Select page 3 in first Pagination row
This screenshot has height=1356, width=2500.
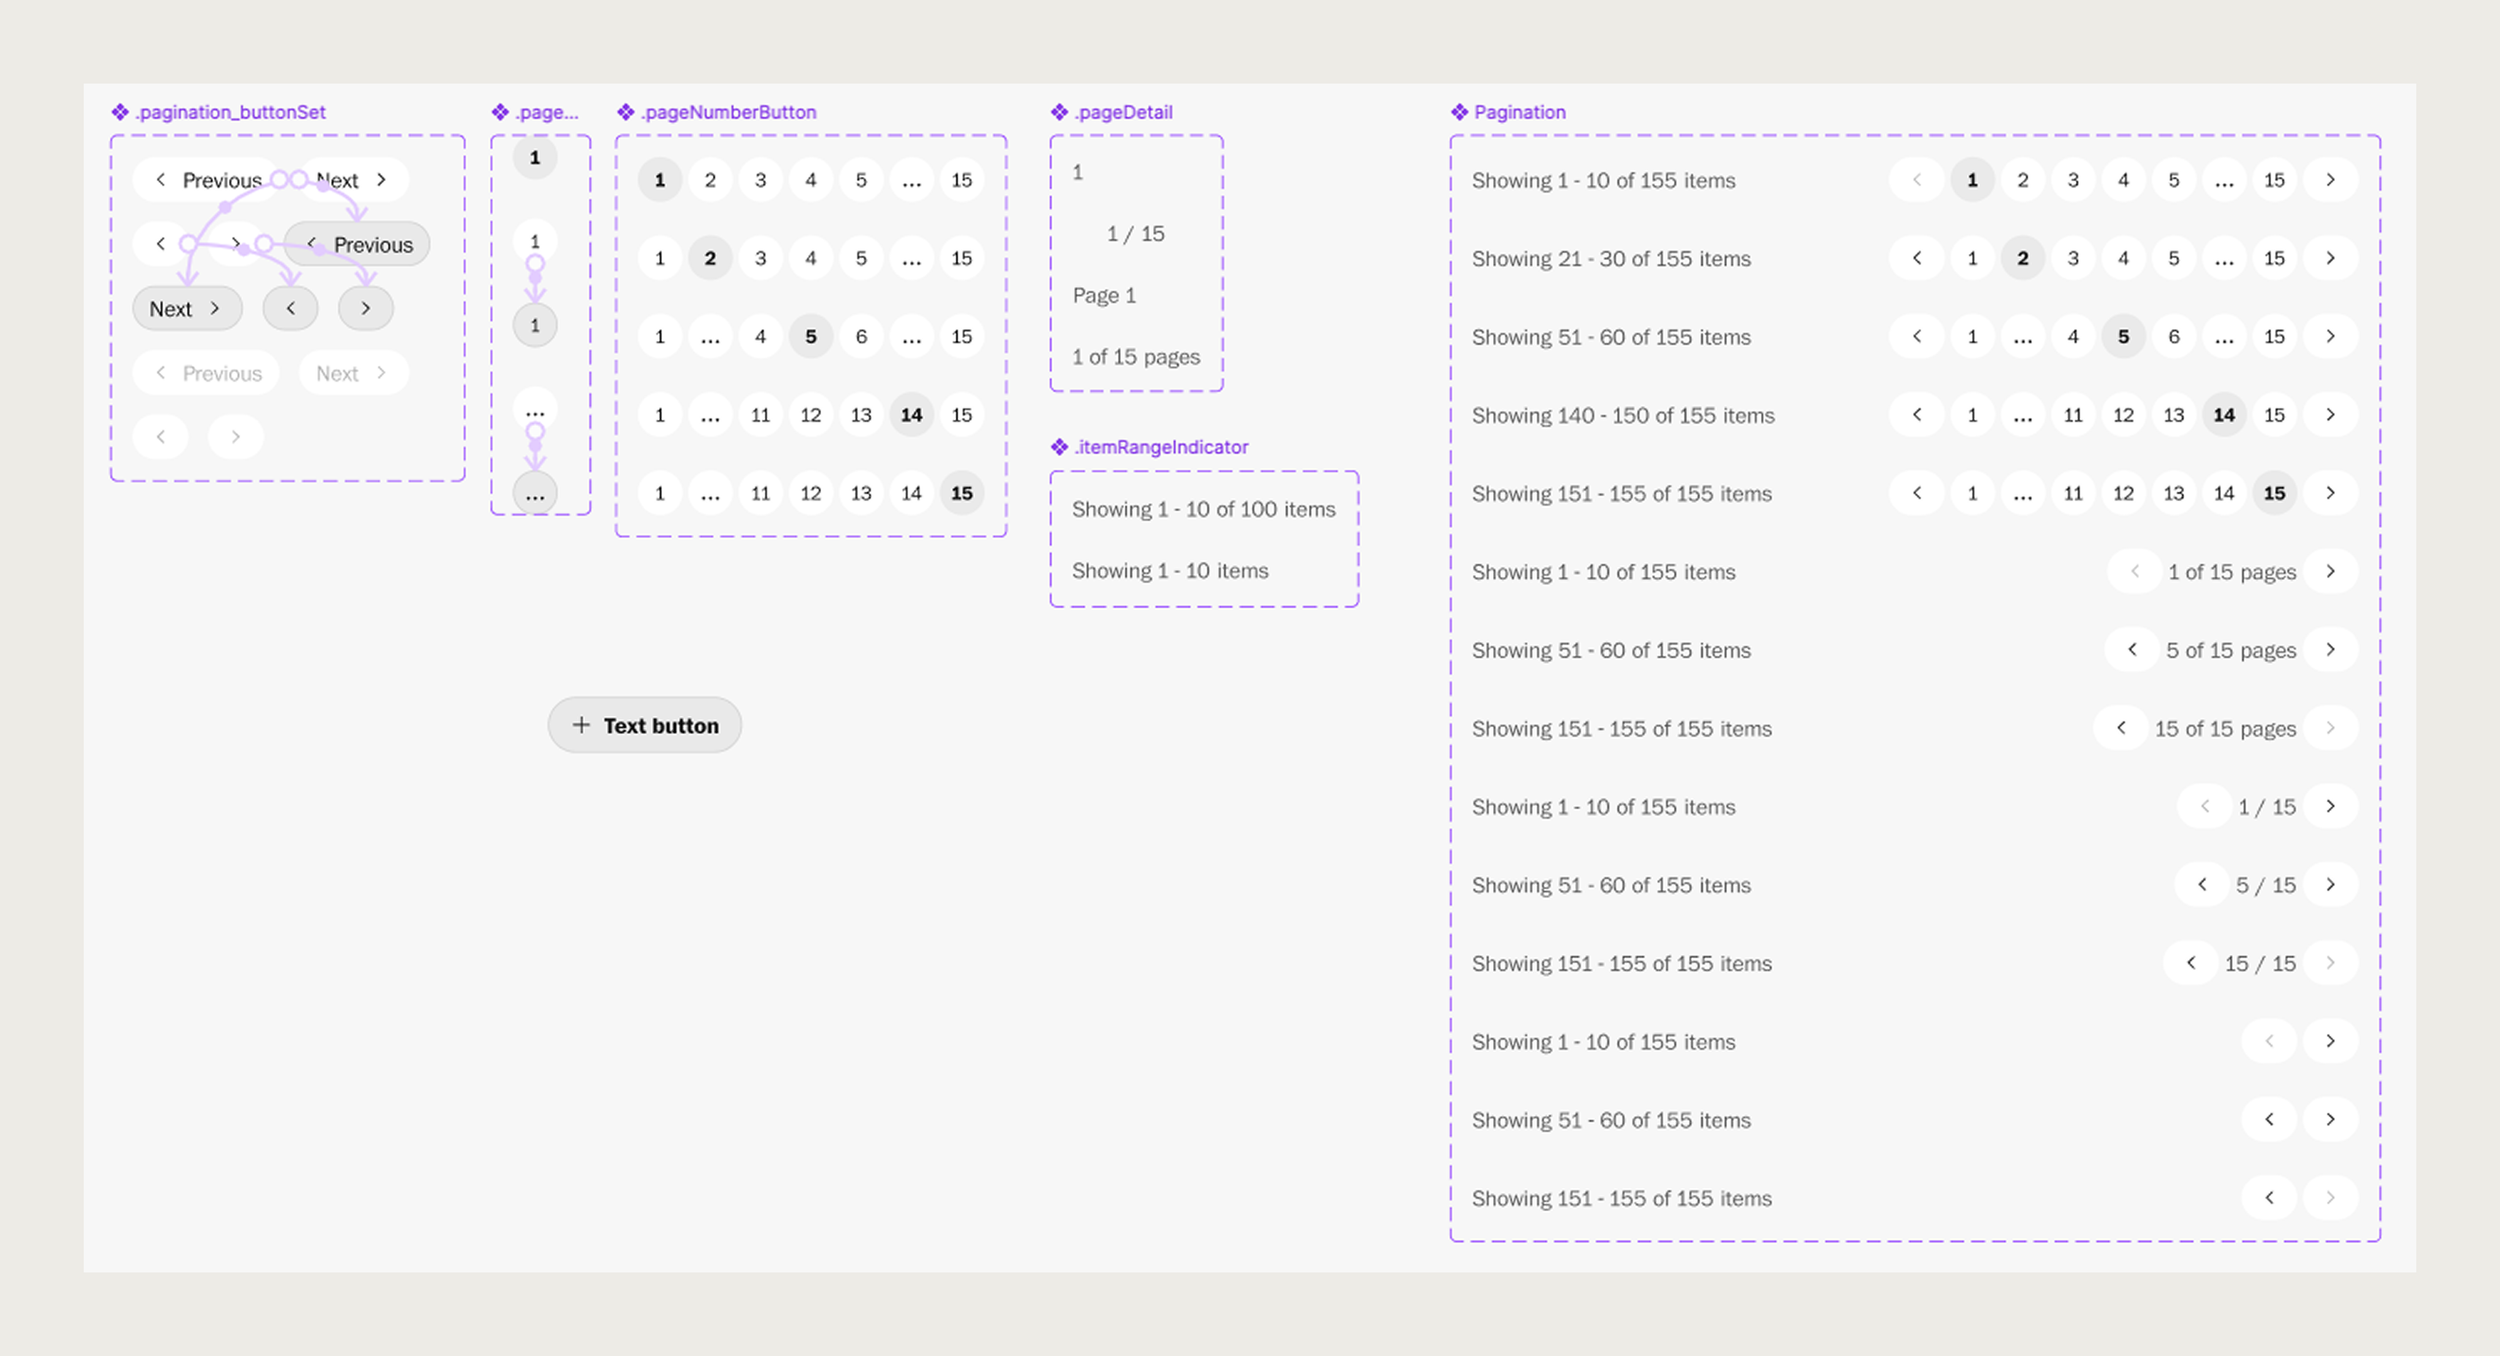coord(2073,180)
